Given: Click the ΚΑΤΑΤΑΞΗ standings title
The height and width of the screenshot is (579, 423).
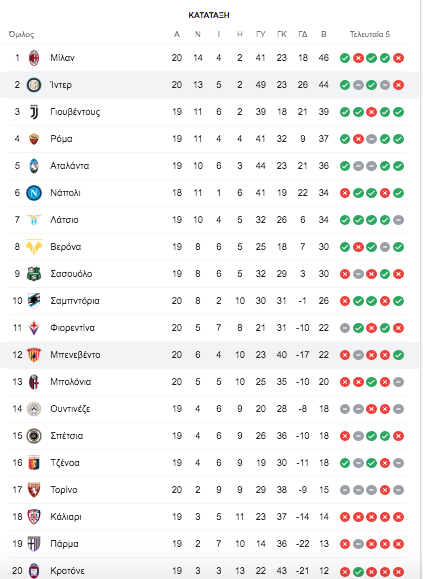Looking at the screenshot, I should (x=209, y=15).
